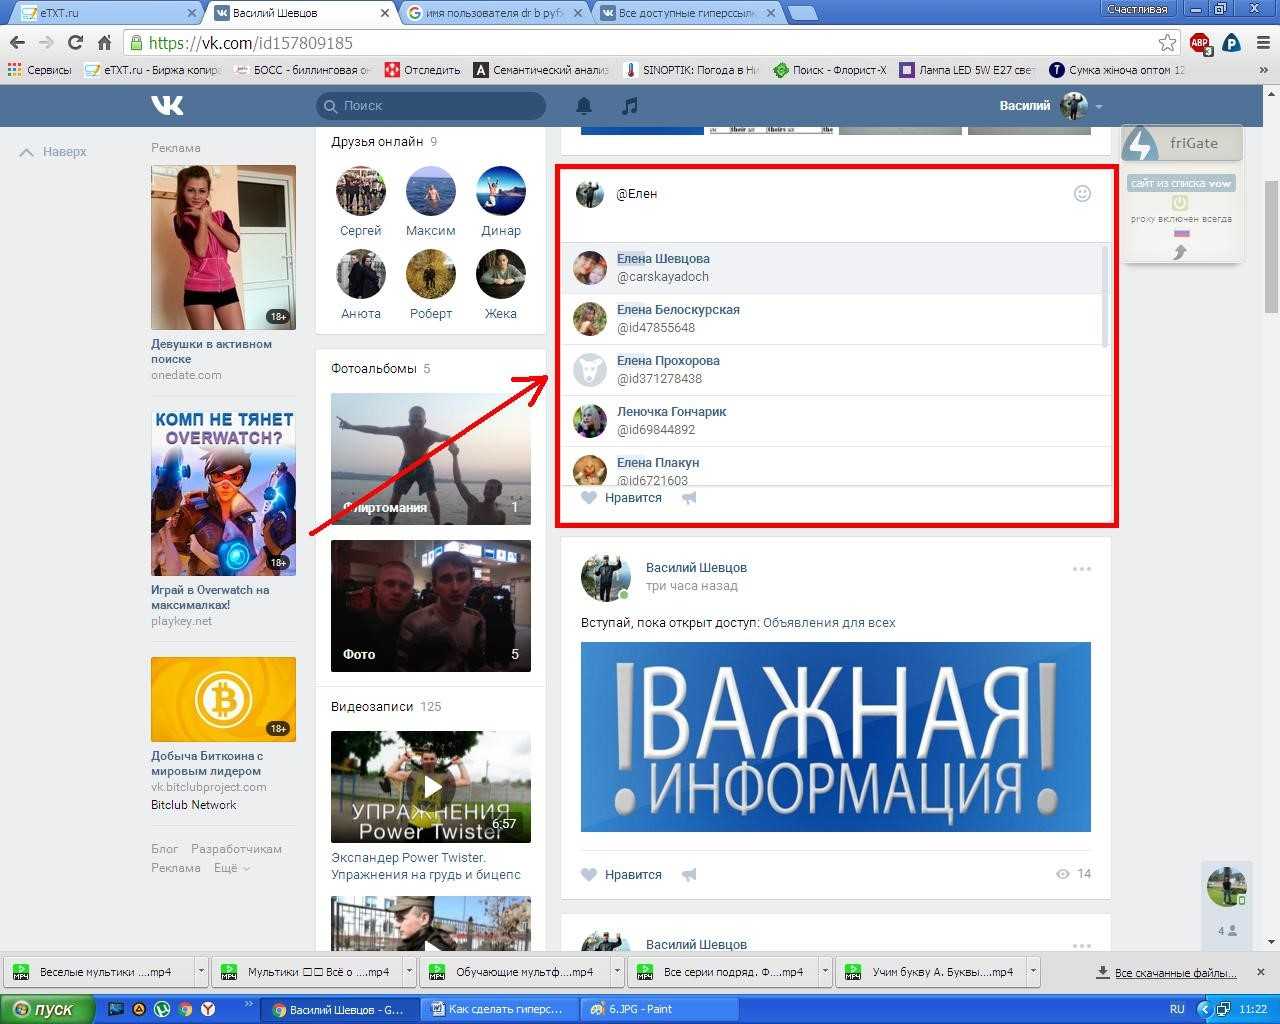The width and height of the screenshot is (1280, 1024).
Task: Click the Наверх back-to-top link
Action: [x=54, y=152]
